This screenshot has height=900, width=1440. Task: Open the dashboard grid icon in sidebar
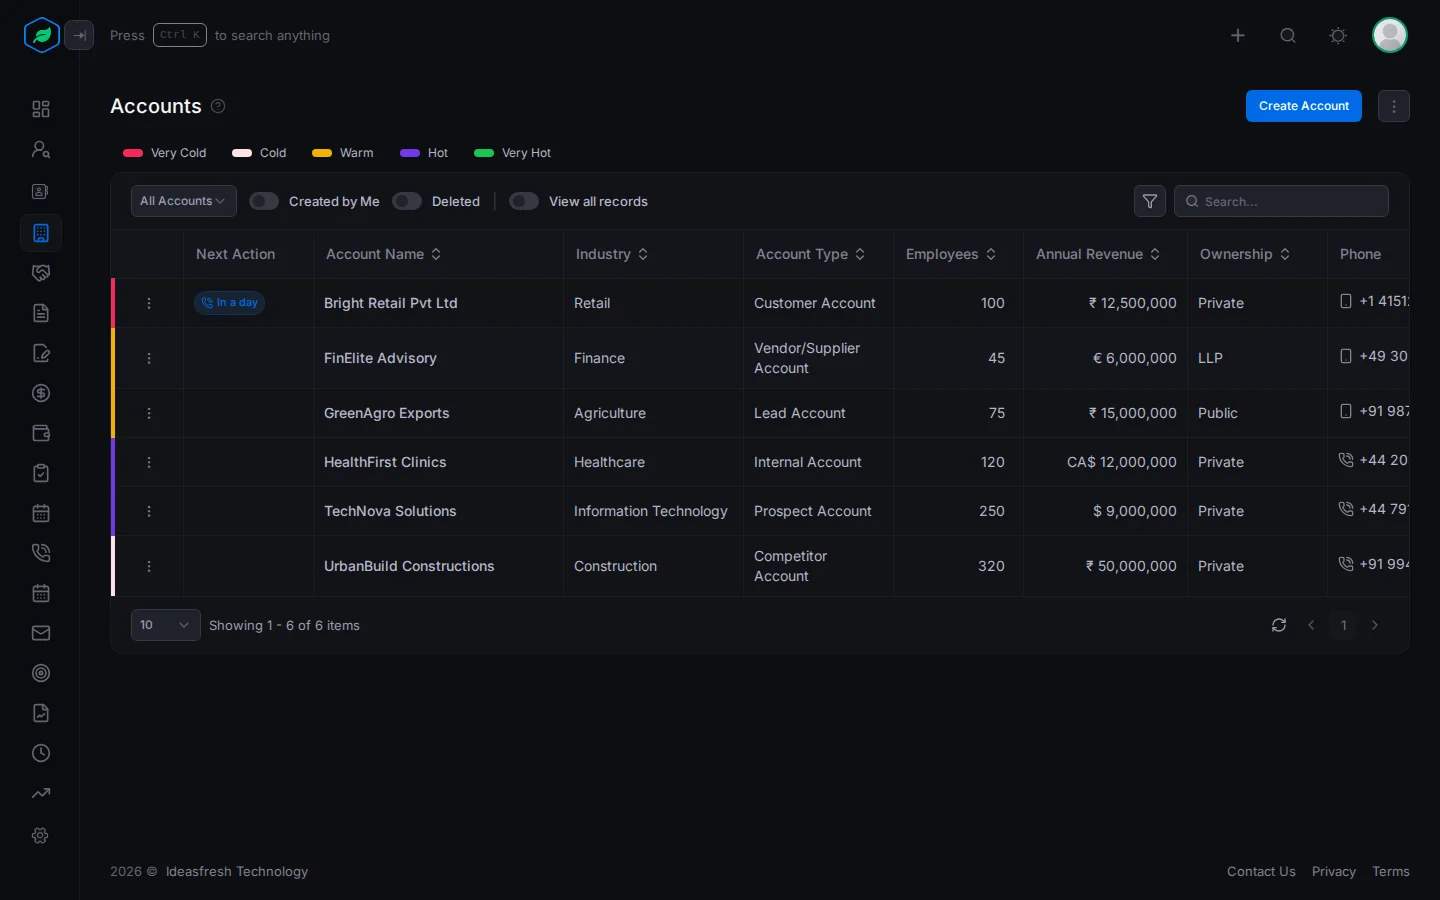click(41, 109)
